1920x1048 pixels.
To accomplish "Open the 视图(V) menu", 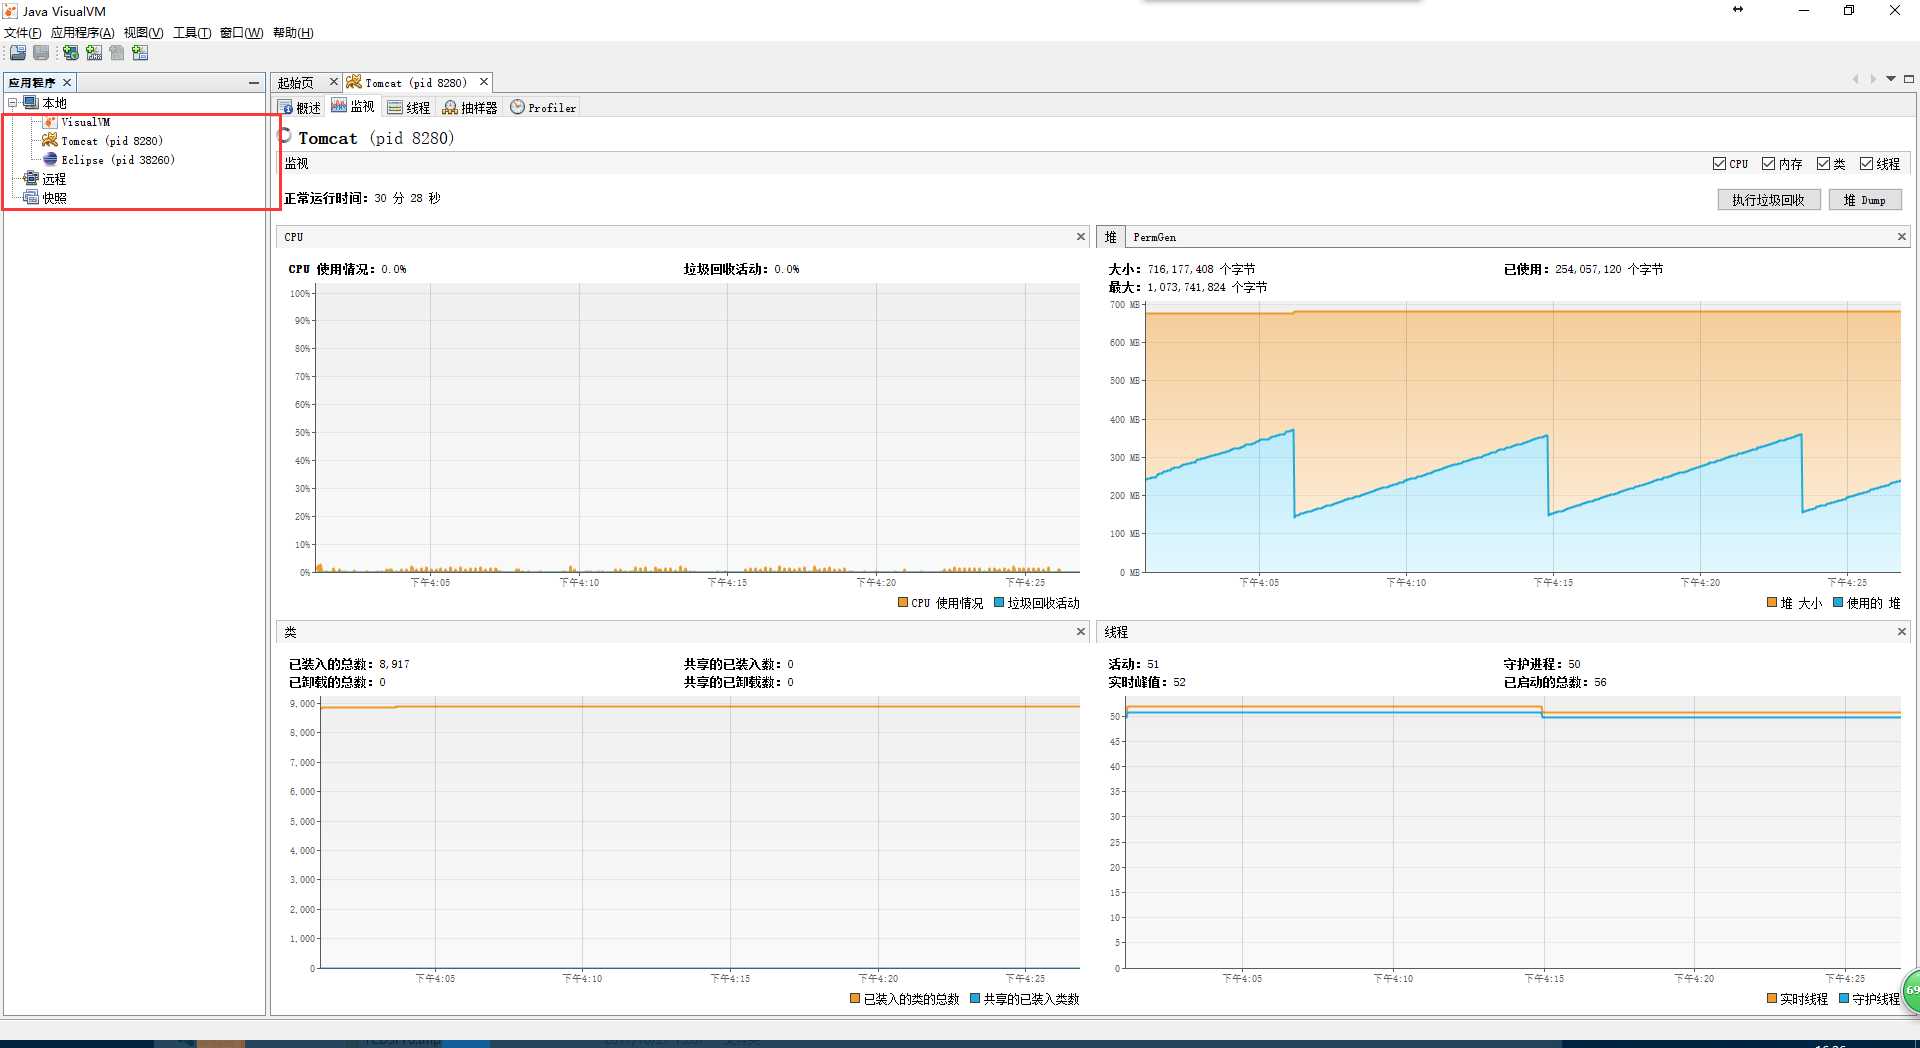I will (144, 33).
